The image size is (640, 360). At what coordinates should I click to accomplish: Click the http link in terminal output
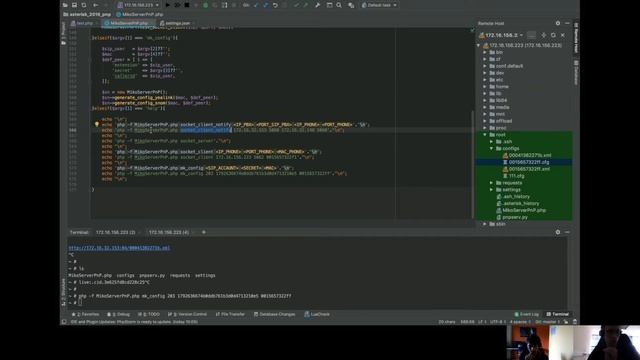tap(119, 248)
